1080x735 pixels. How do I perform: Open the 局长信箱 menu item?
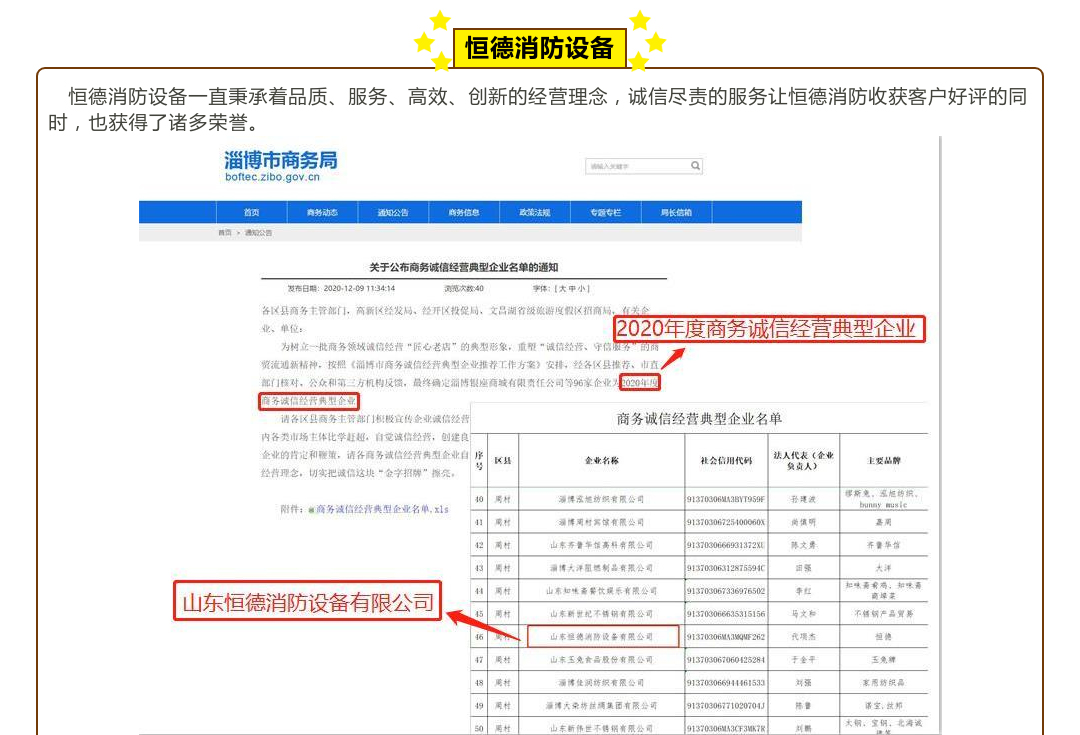pos(676,213)
